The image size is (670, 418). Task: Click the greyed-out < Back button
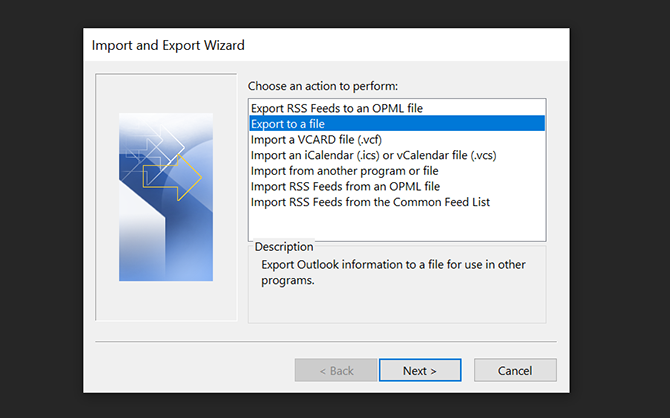(x=335, y=370)
